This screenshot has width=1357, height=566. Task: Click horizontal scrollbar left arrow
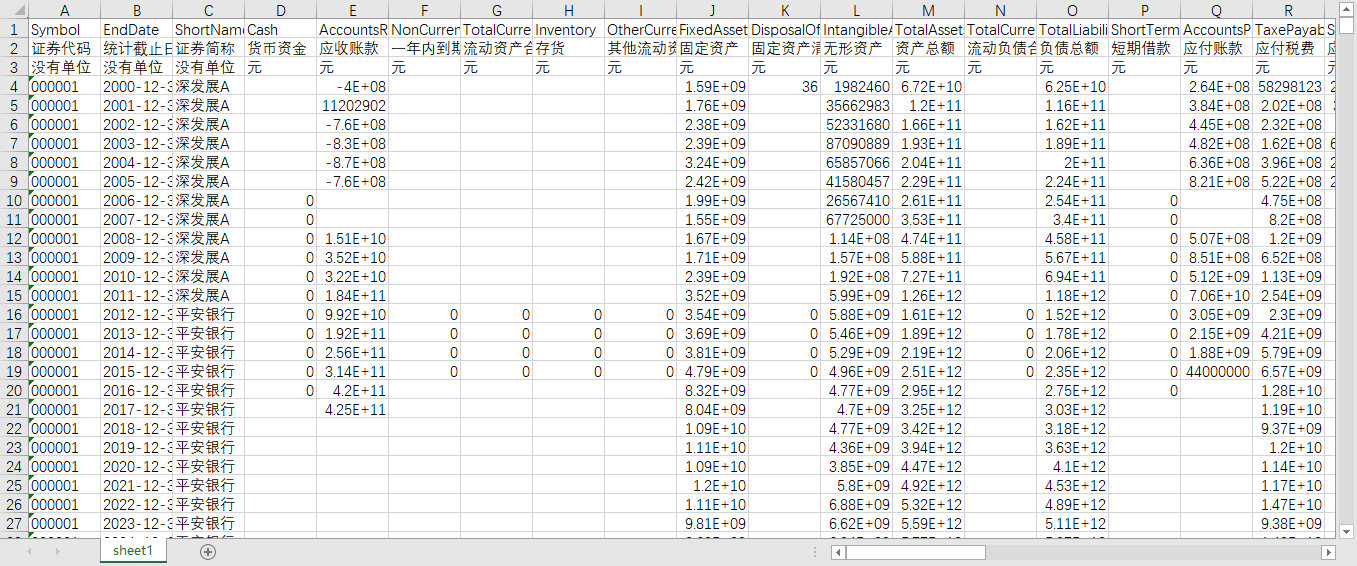coord(838,552)
